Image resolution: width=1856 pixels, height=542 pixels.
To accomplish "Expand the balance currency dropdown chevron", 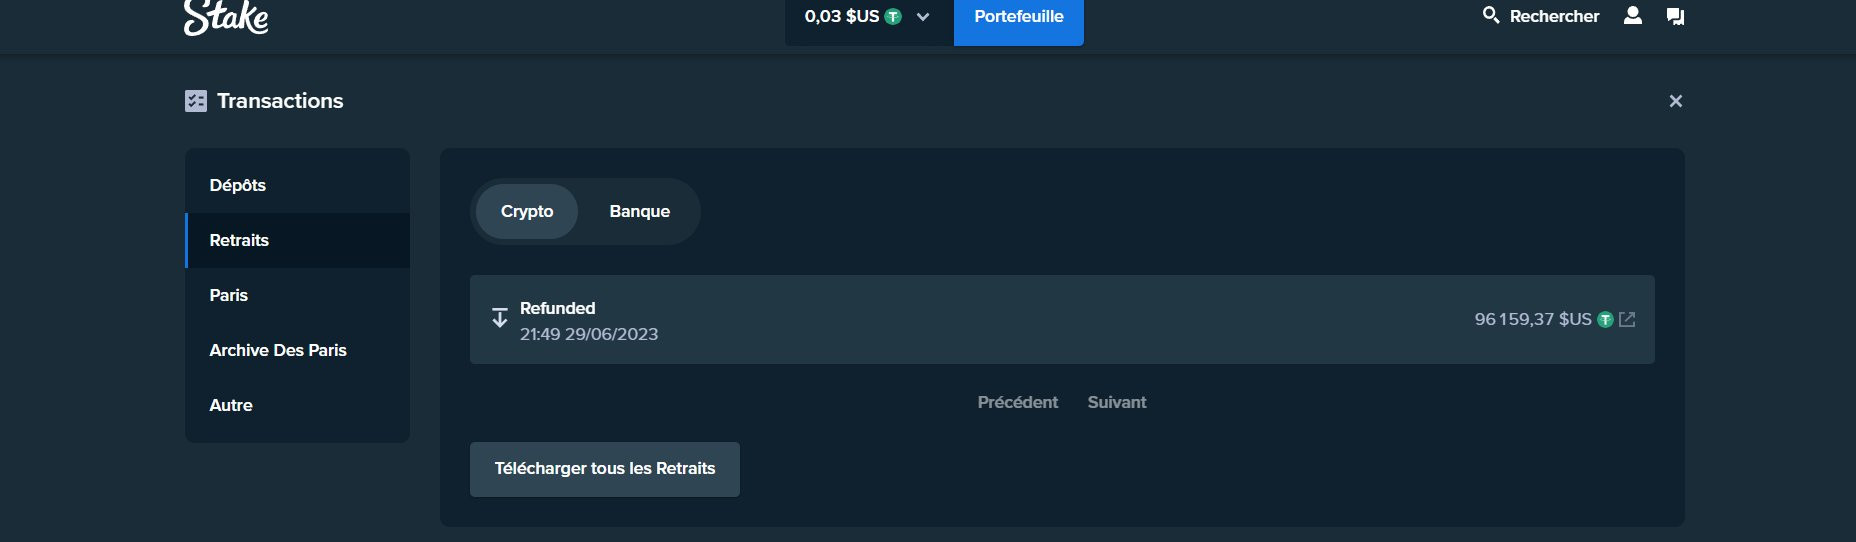I will pyautogui.click(x=923, y=17).
